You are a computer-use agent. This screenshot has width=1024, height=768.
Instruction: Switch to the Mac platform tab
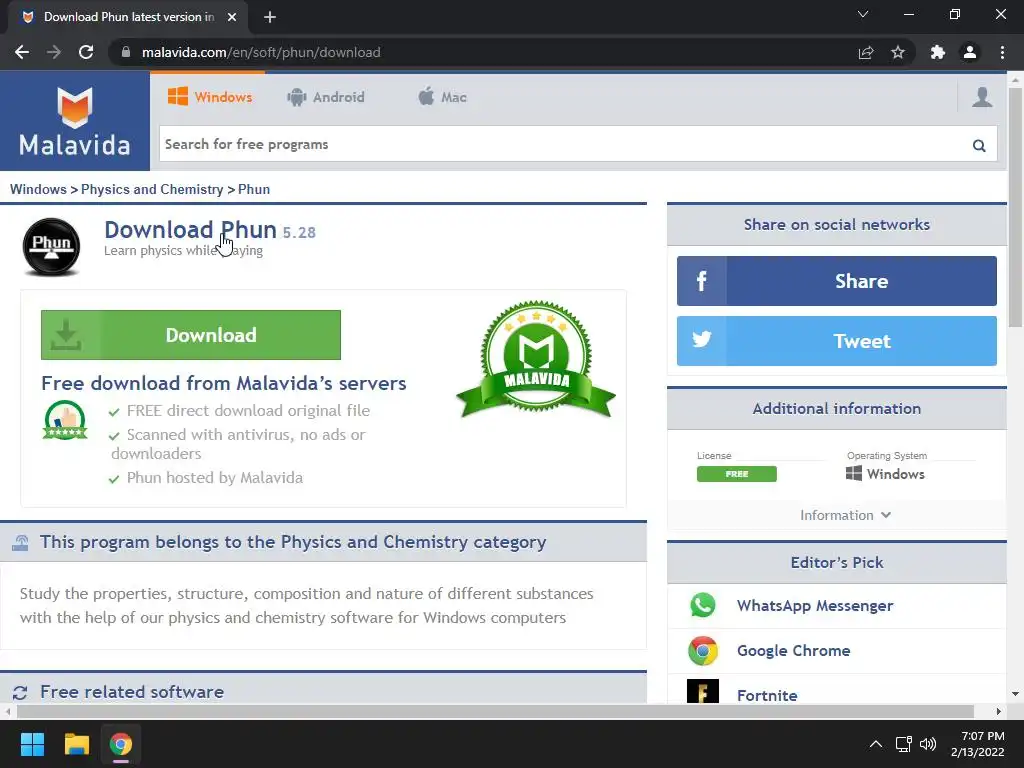point(442,97)
